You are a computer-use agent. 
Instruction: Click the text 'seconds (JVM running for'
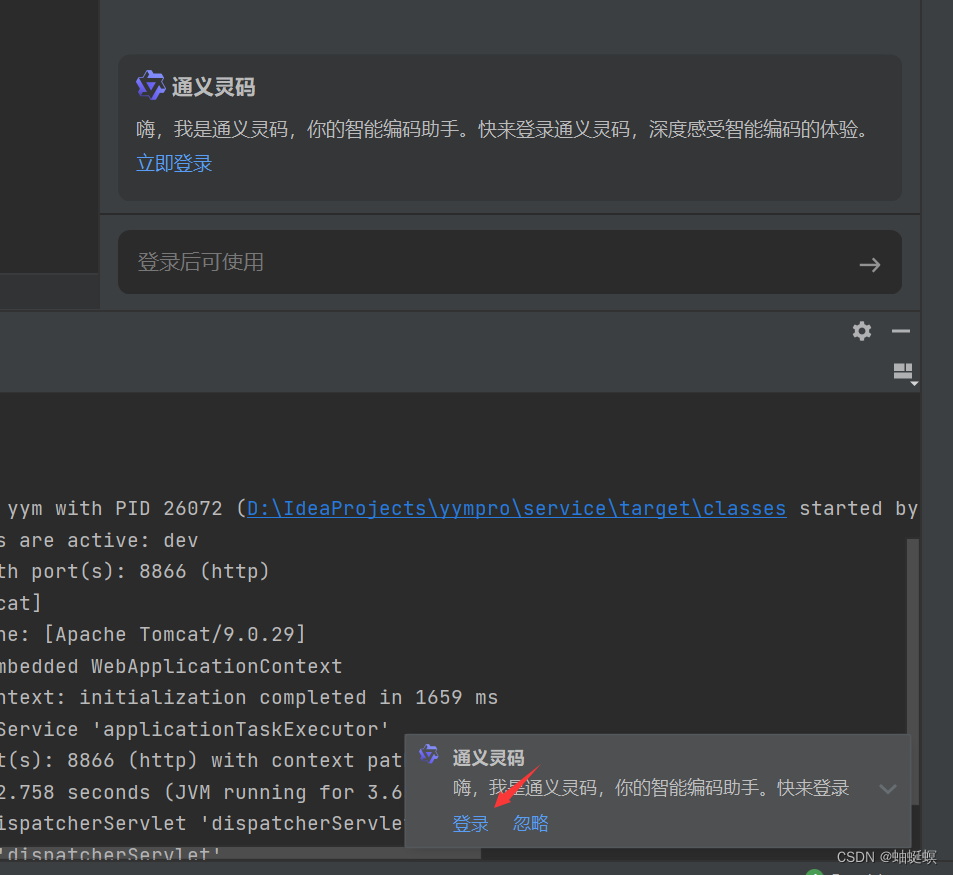click(x=211, y=792)
